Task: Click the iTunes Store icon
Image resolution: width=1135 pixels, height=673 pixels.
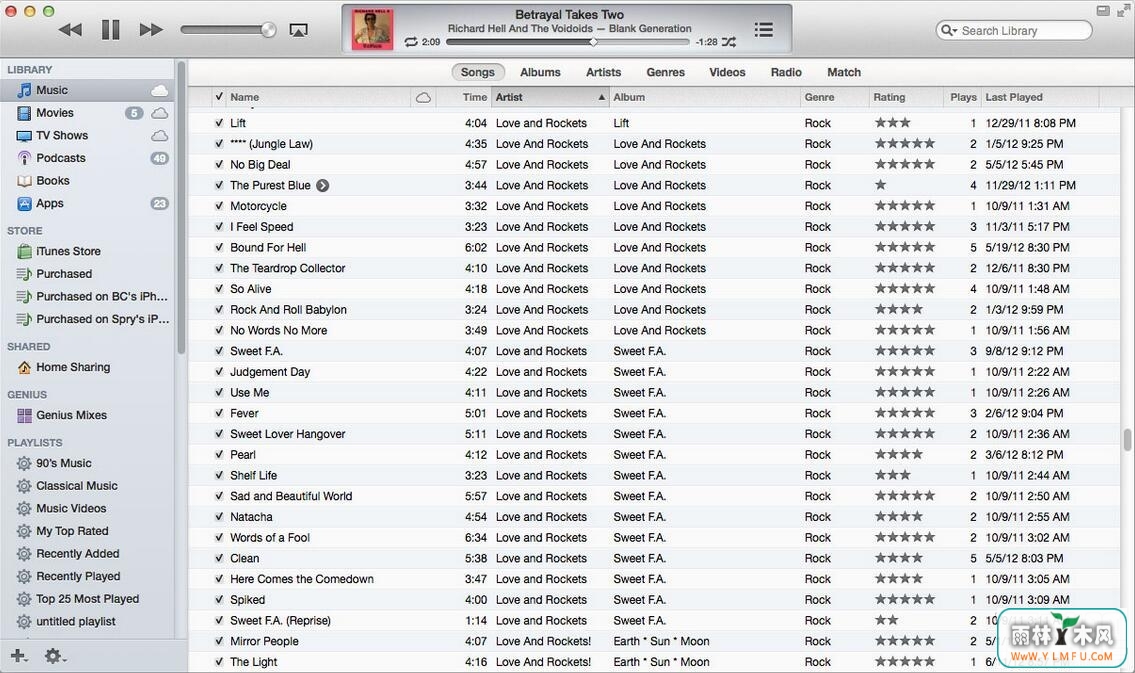Action: coord(24,251)
